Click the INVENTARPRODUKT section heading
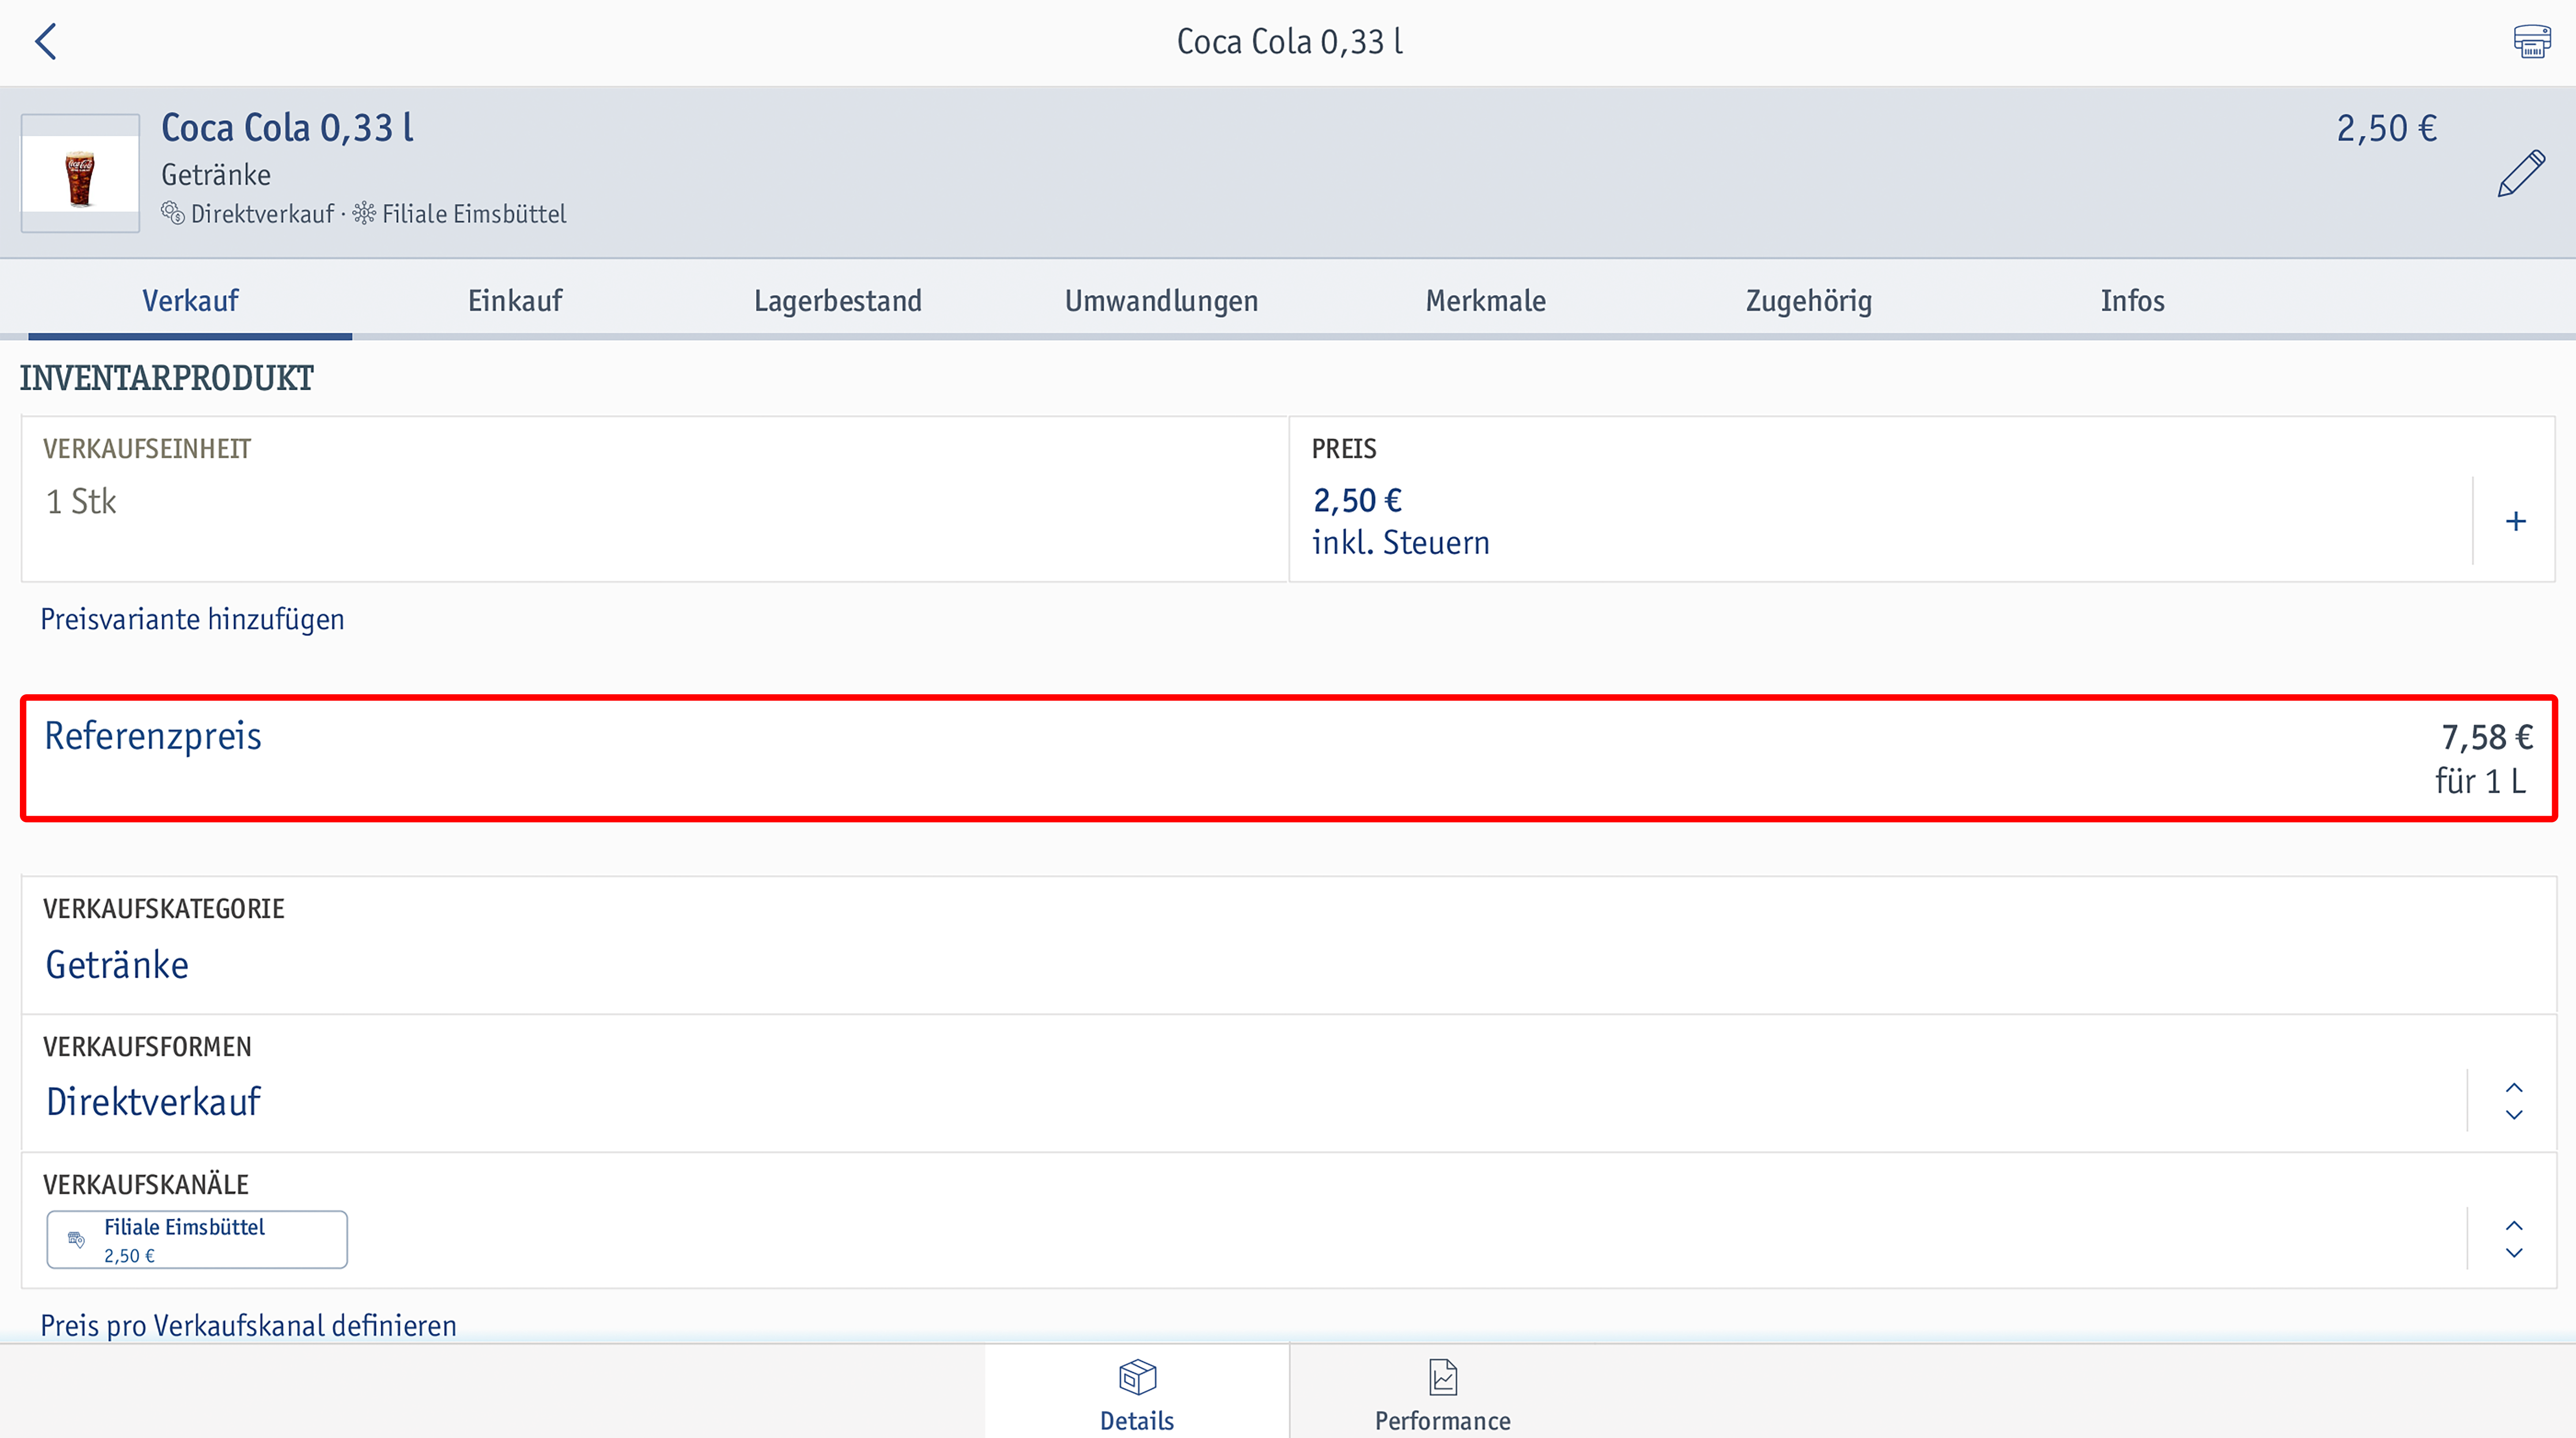Image resolution: width=2576 pixels, height=1438 pixels. [167, 378]
